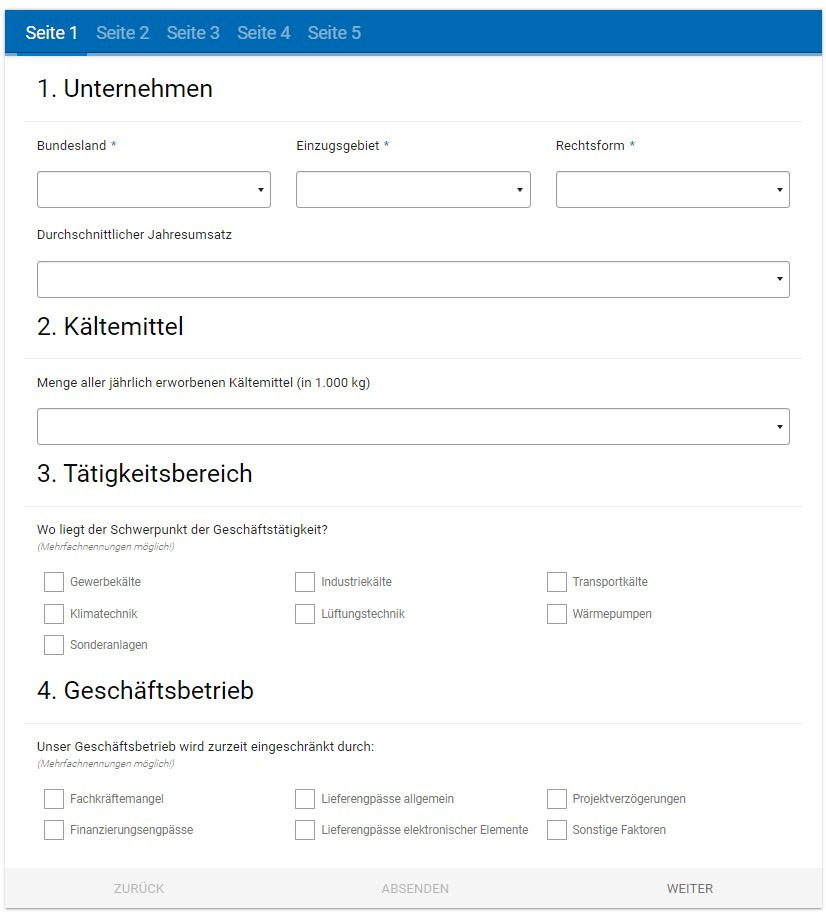Select Lüftungstechnik as a business focus
Screen dimensions: 826x912
pos(305,613)
